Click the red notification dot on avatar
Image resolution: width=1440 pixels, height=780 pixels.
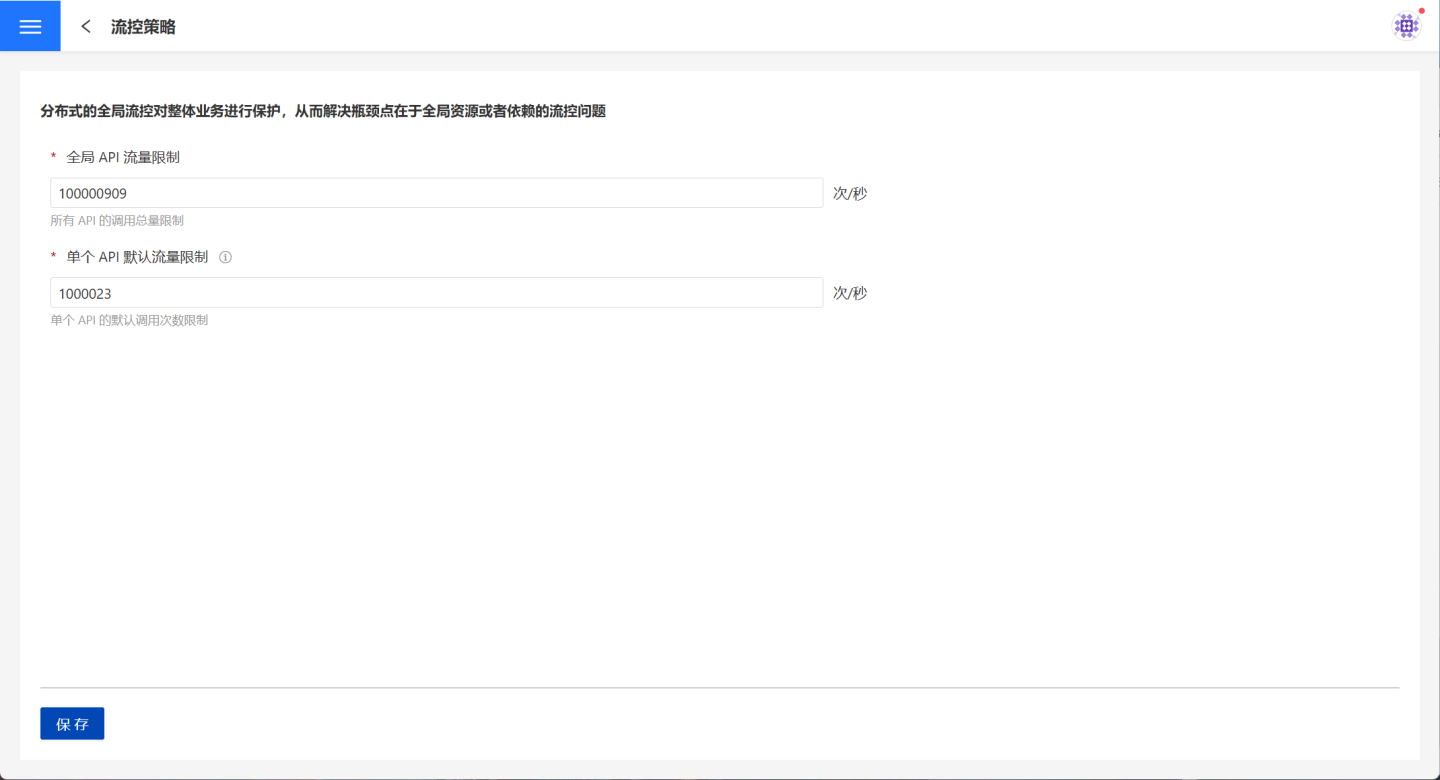1421,11
